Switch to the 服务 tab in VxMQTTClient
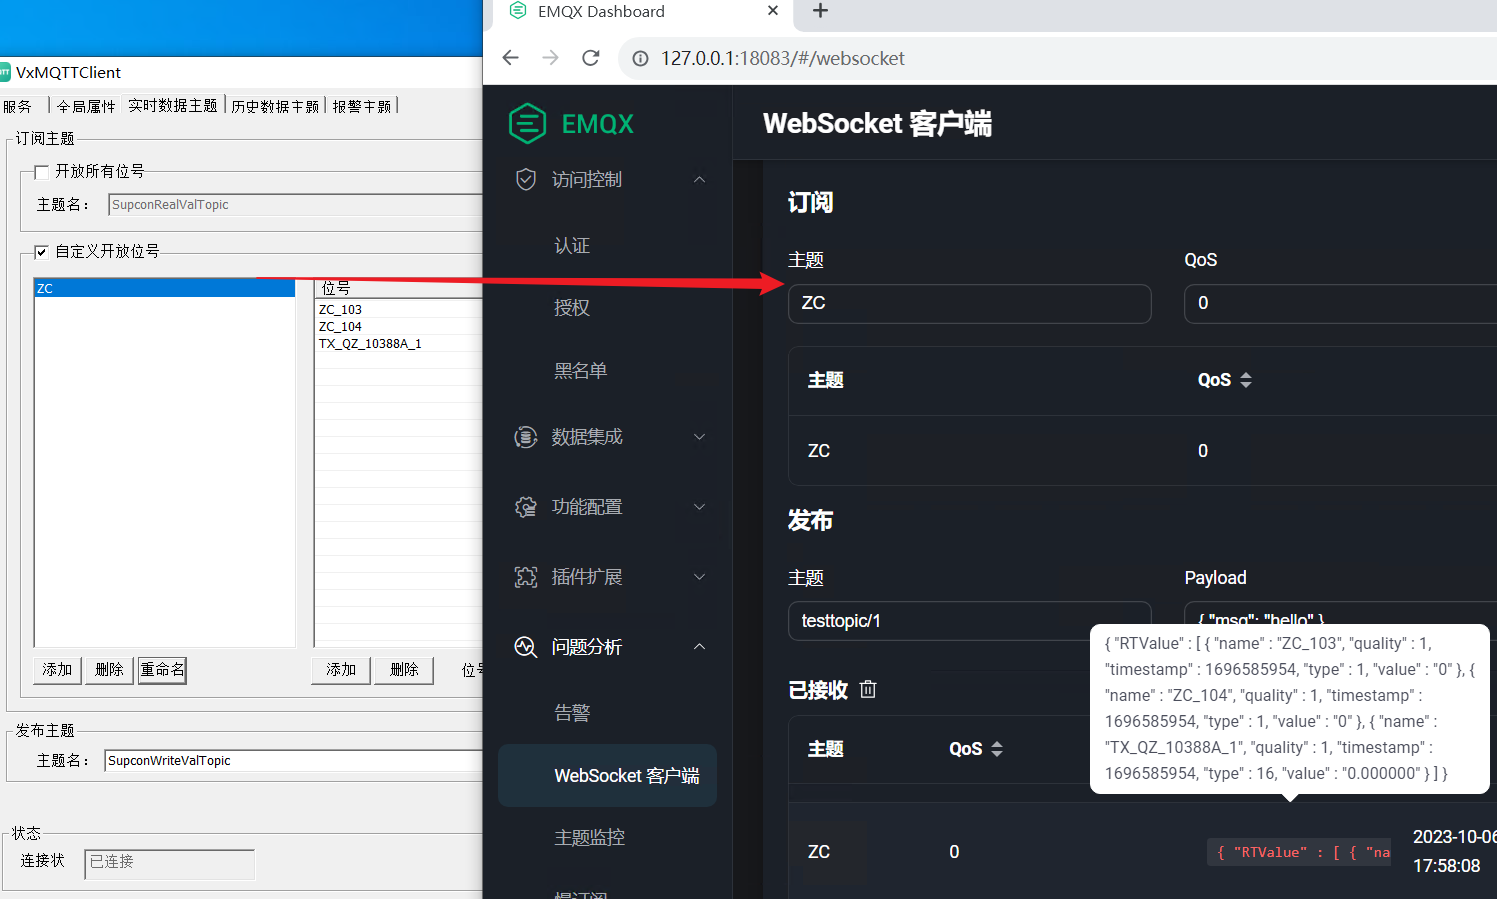The height and width of the screenshot is (899, 1497). click(x=18, y=106)
